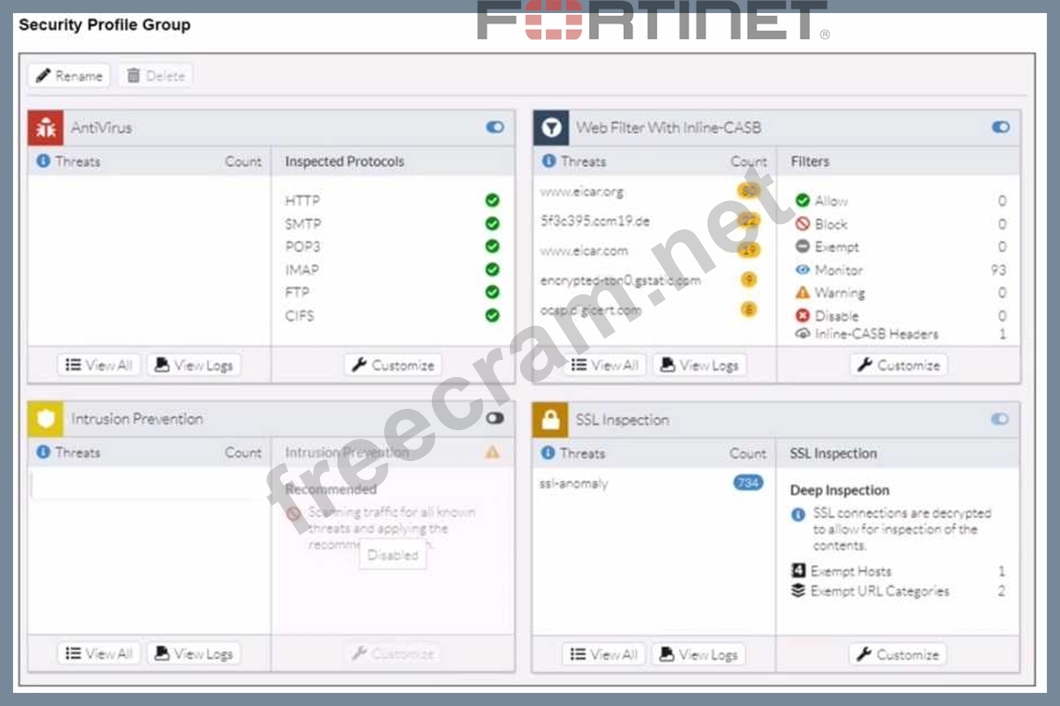Enable the Intrusion Prevention toggle

click(495, 418)
